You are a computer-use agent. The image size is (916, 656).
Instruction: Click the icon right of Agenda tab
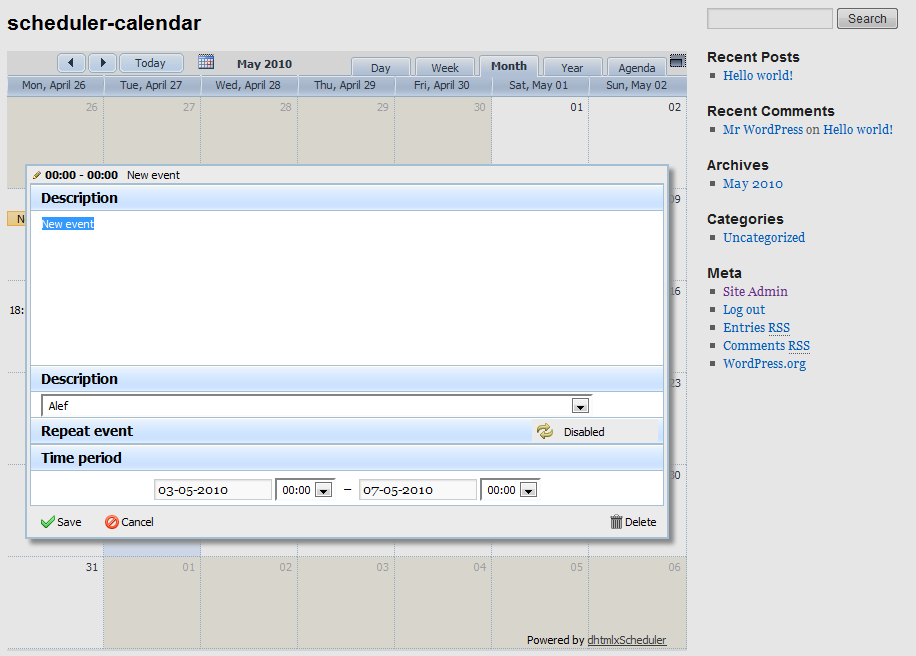[677, 61]
